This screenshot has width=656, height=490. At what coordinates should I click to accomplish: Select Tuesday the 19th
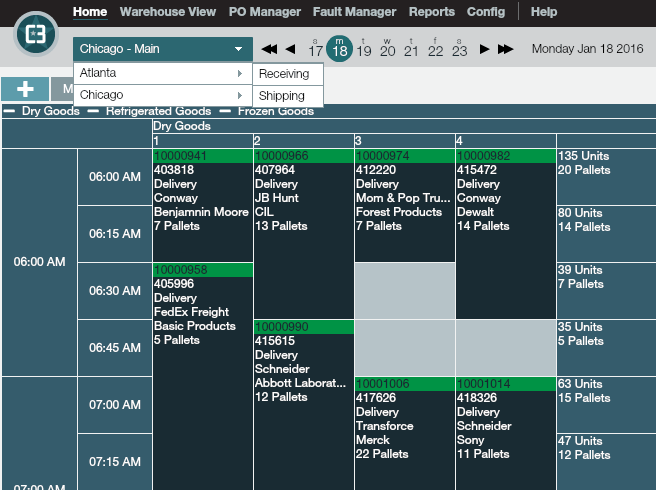[x=364, y=48]
